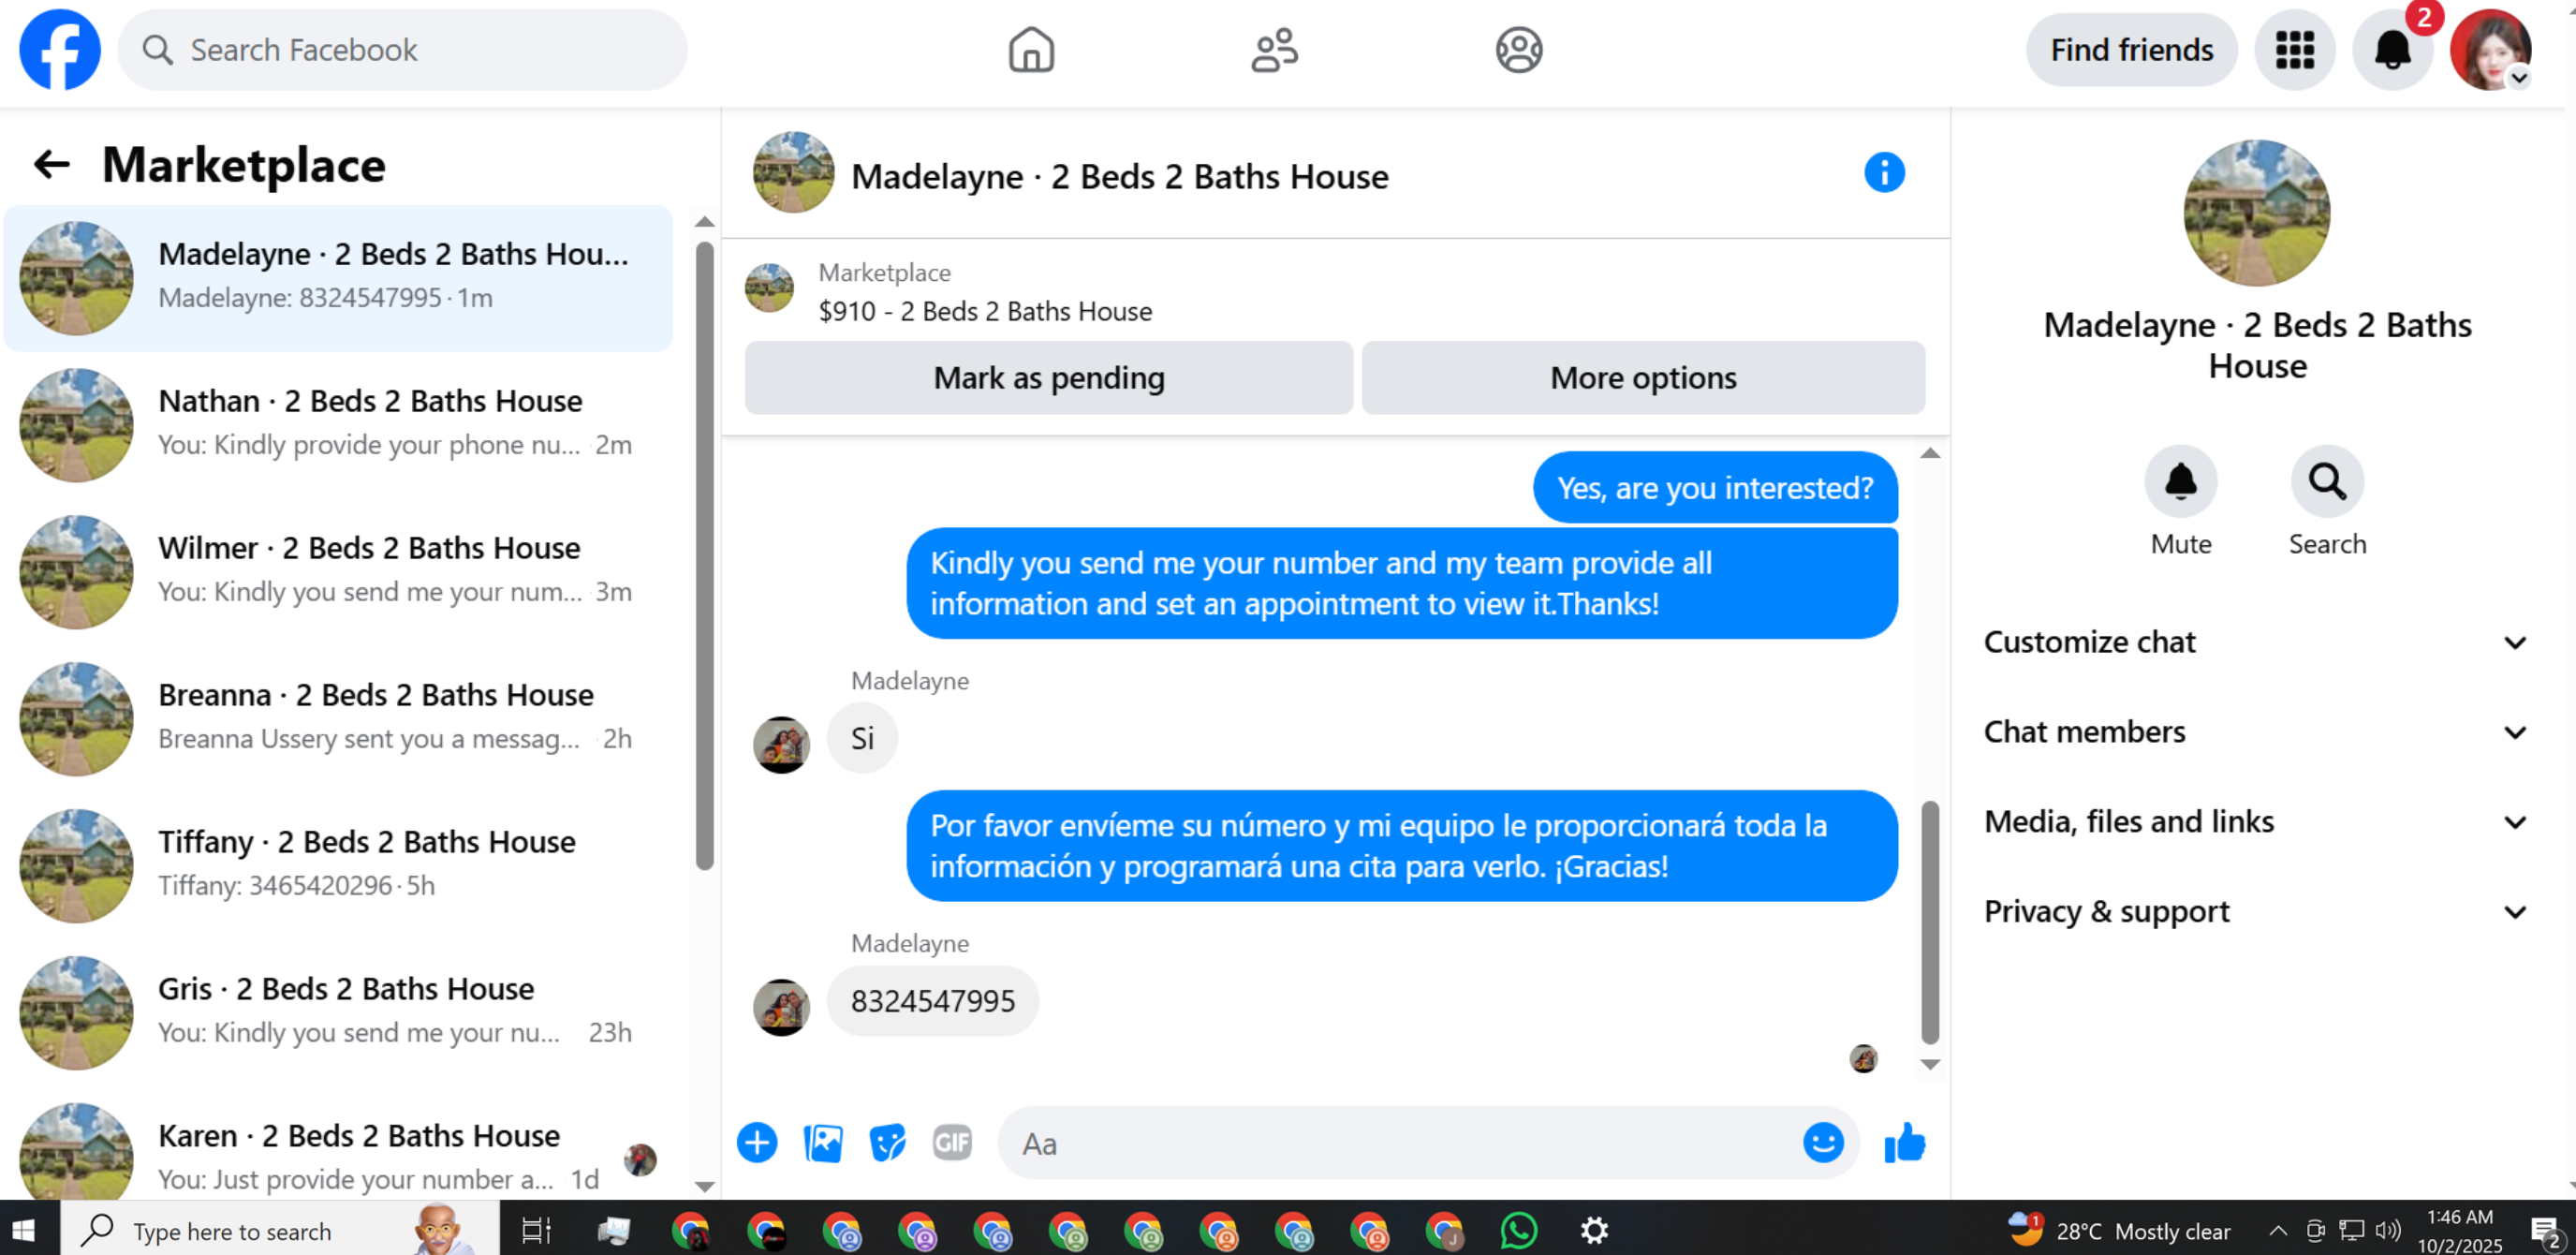Screen dimensions: 2576x1255
Task: Open the conversation information icon
Action: (1883, 173)
